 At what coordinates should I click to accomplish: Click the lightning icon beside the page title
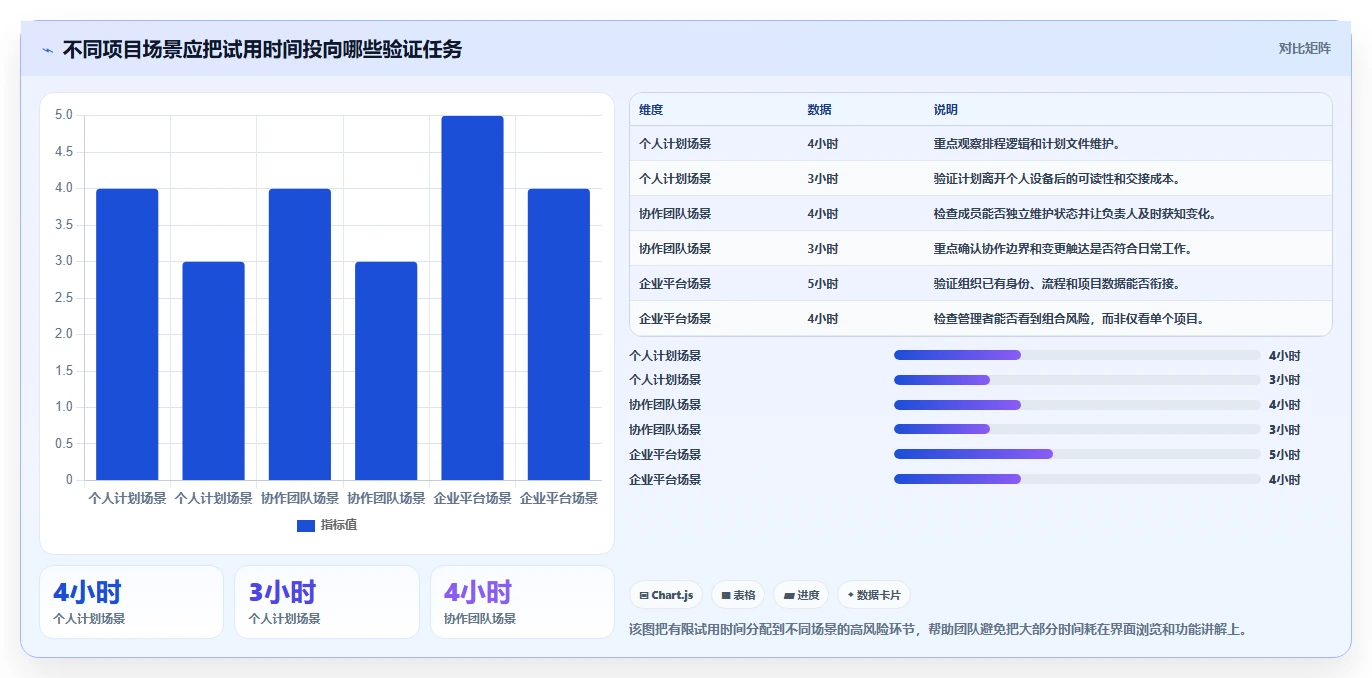click(x=47, y=50)
